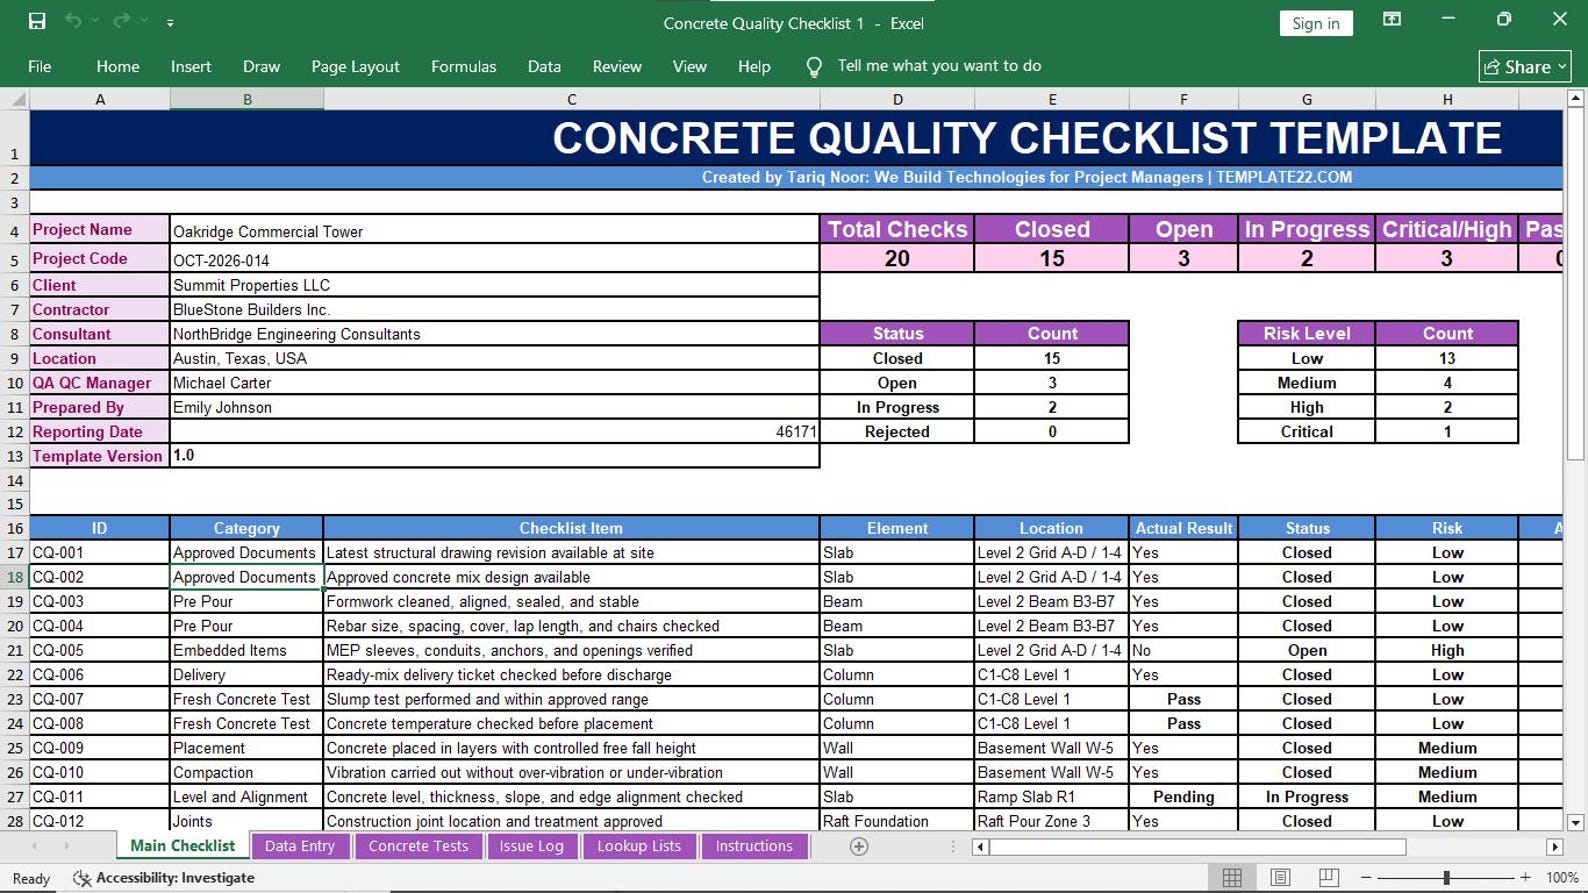Switch to the Issue Log sheet tab
This screenshot has height=893, width=1588.
[531, 846]
